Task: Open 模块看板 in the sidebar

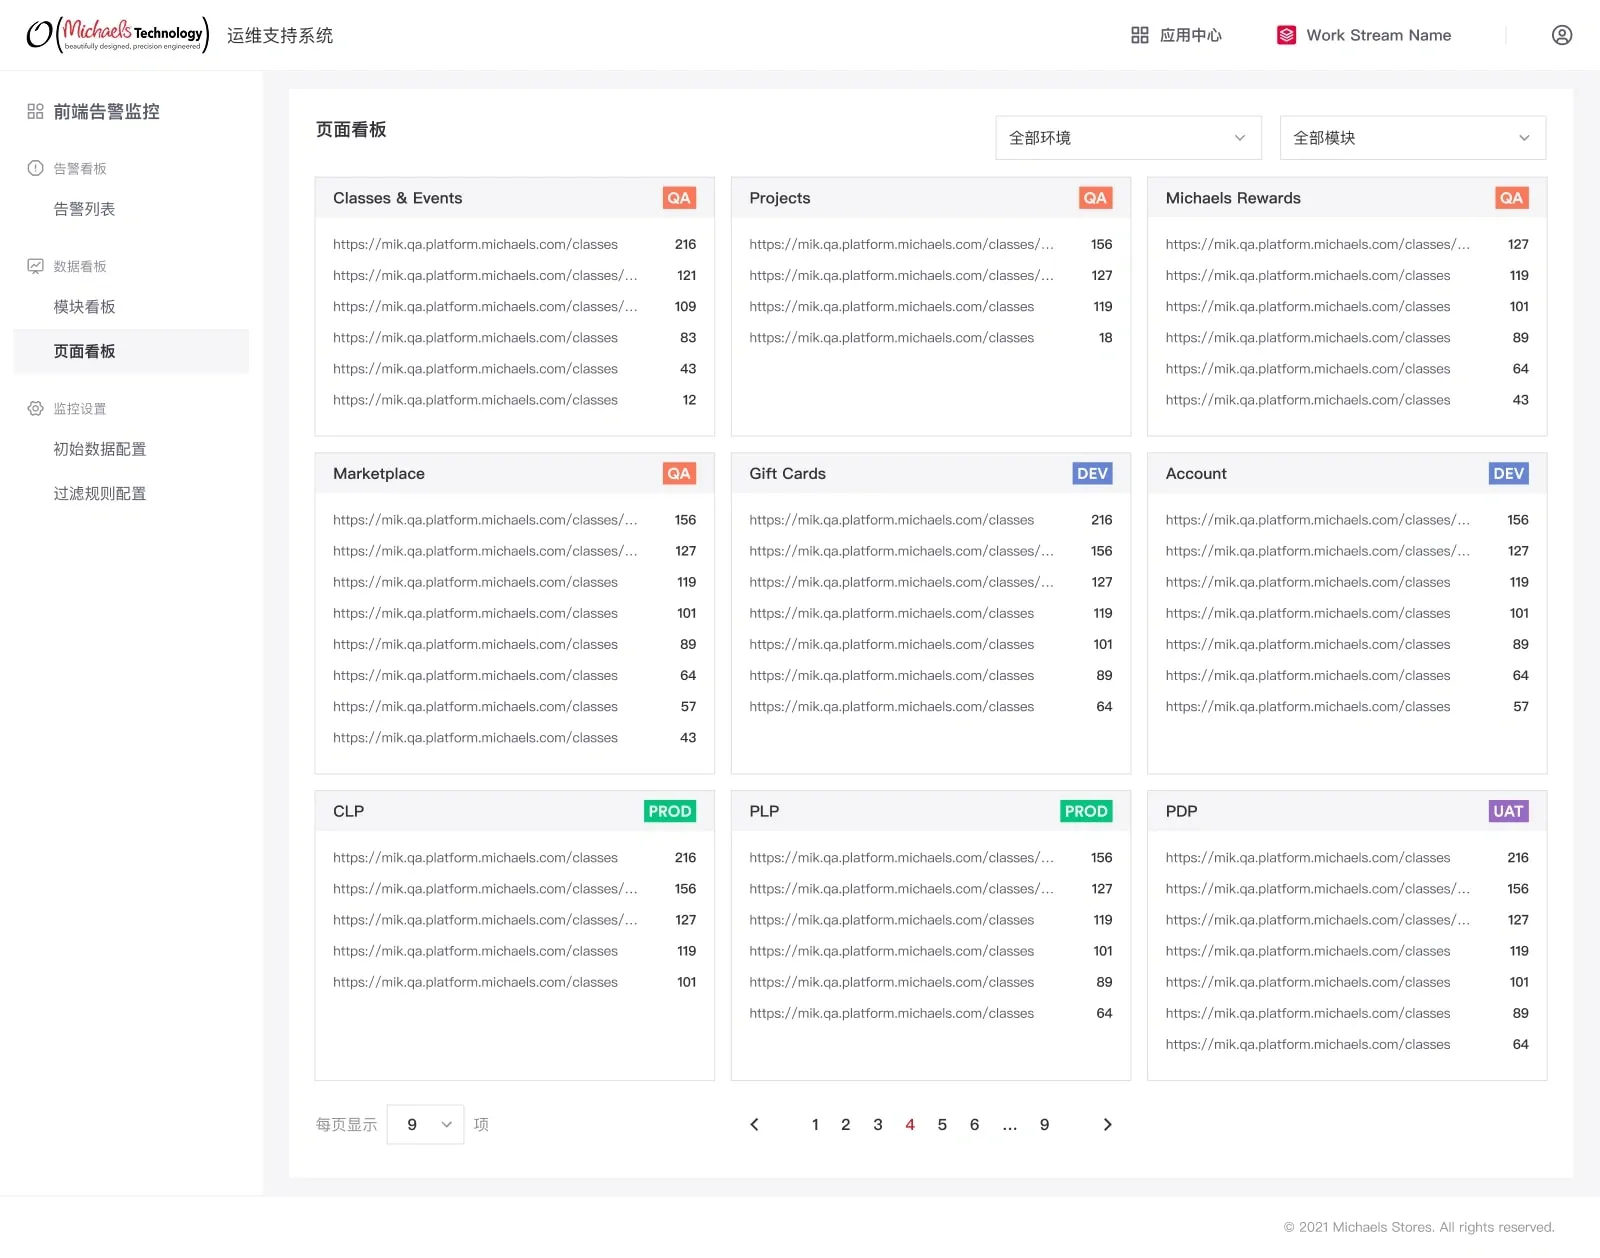Action: coord(84,307)
